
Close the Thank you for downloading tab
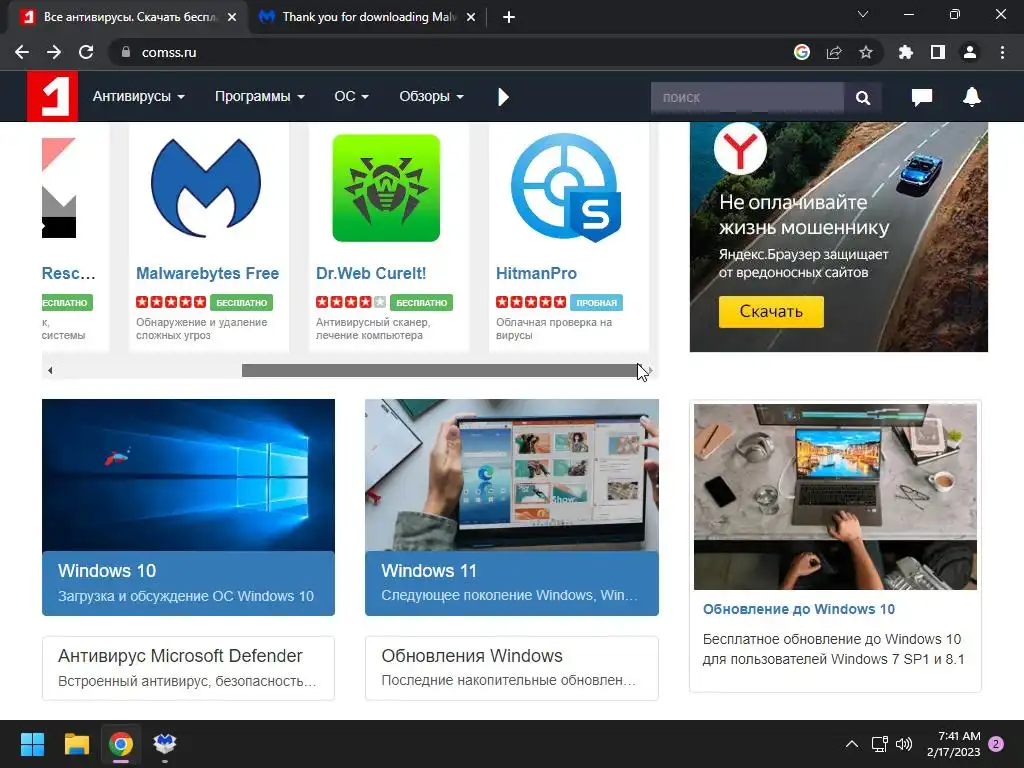click(471, 18)
